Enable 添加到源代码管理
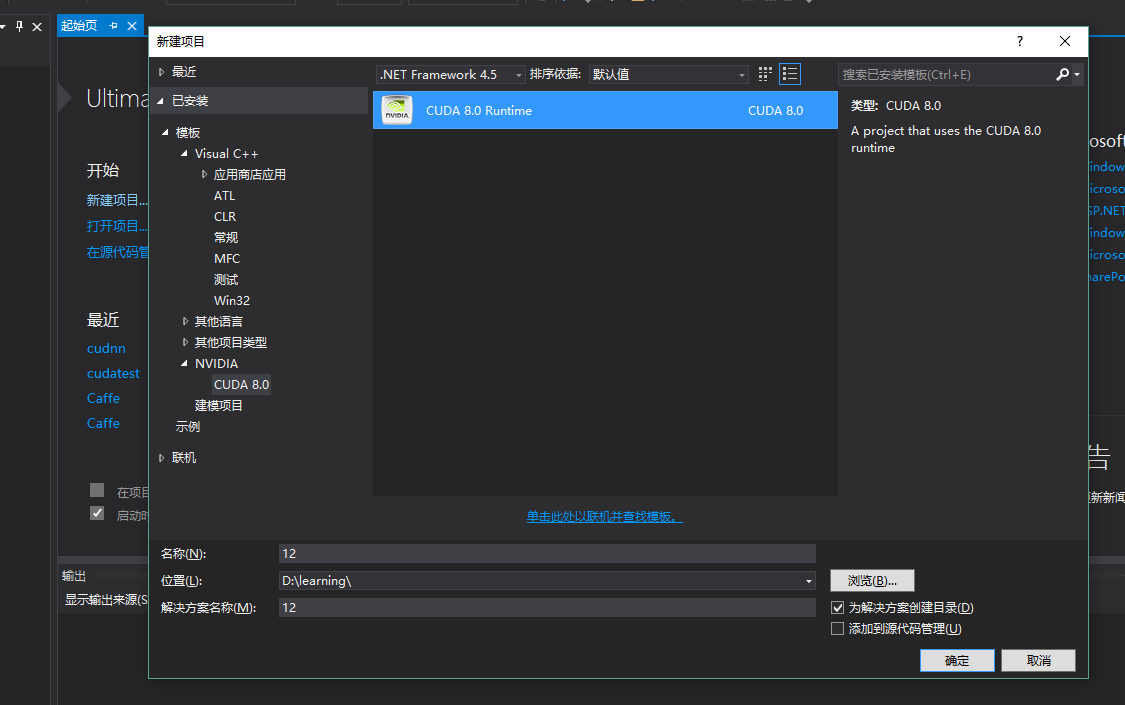 click(837, 628)
